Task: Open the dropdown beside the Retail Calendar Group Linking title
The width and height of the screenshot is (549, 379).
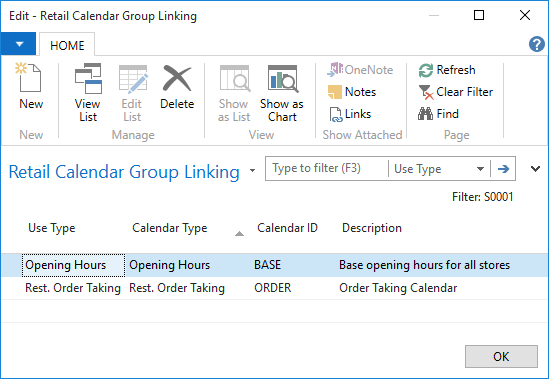Action: click(x=252, y=171)
